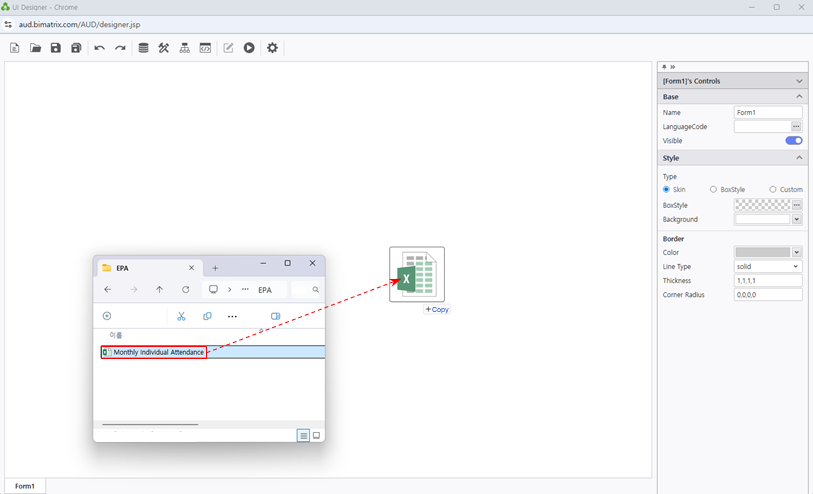Open the Line Type dropdown
This screenshot has width=813, height=494.
[768, 267]
